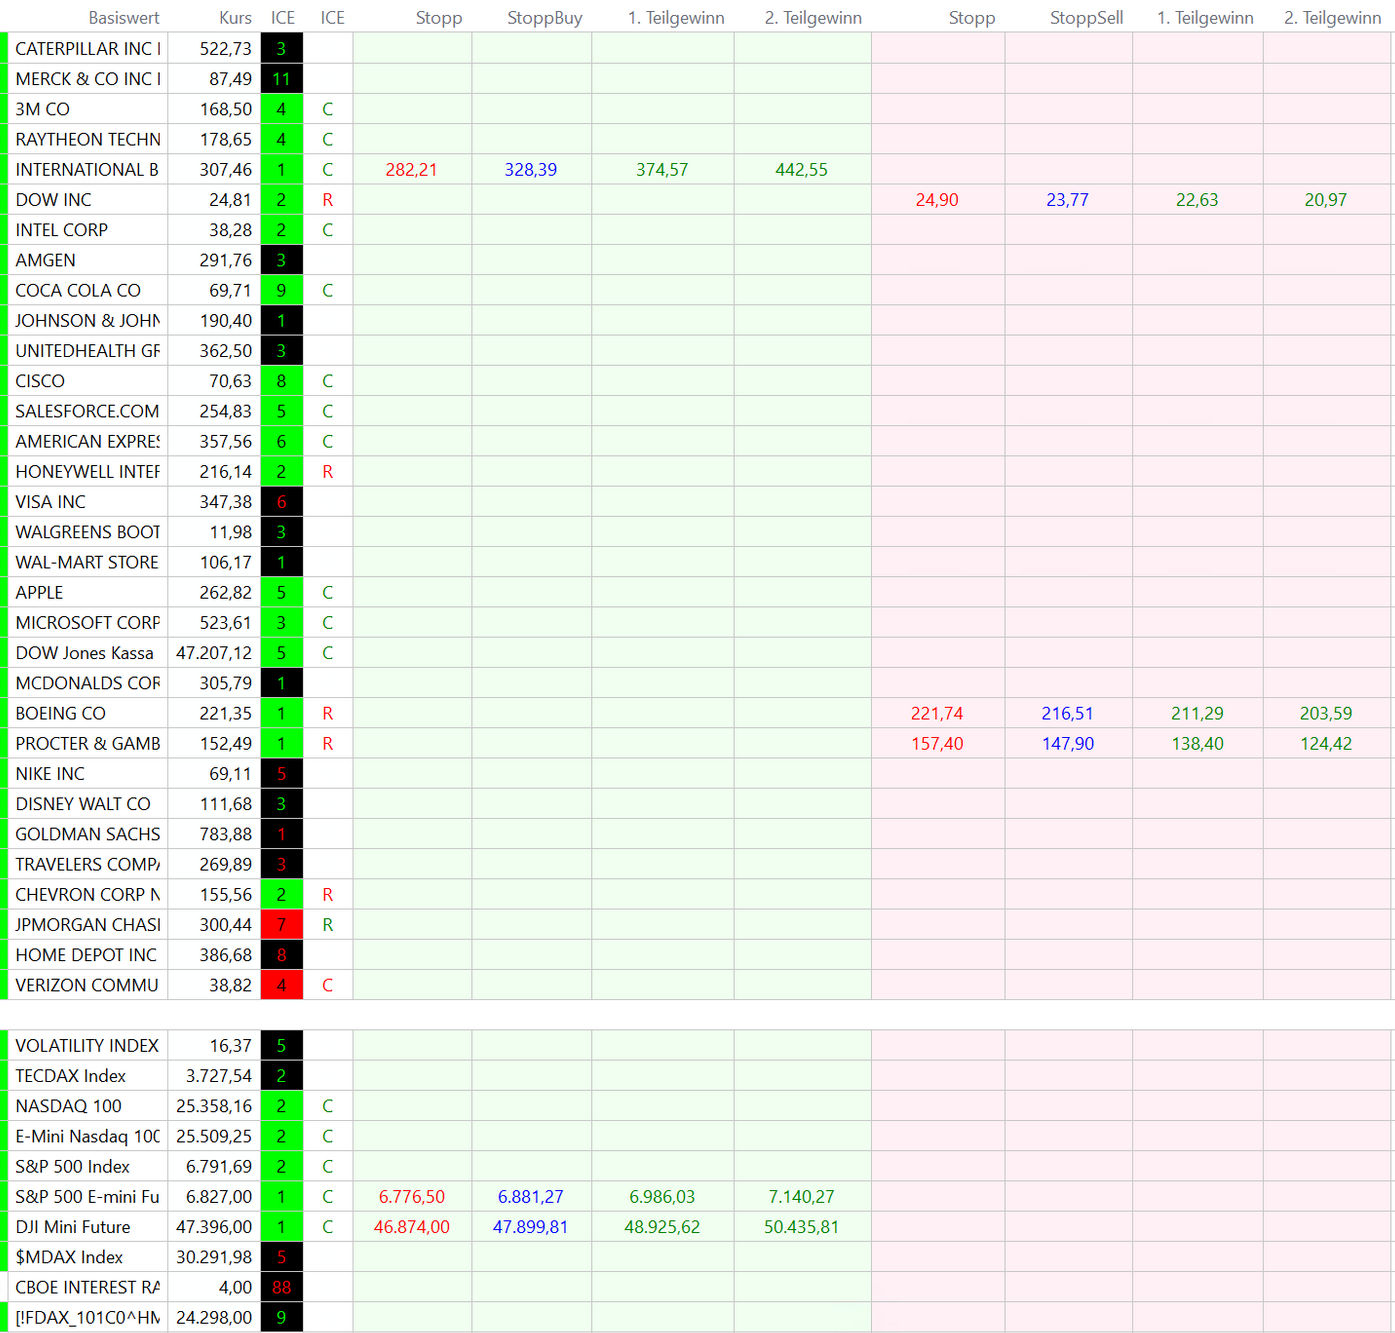Click the StoppSell value 216,51
This screenshot has width=1395, height=1333.
point(1067,714)
